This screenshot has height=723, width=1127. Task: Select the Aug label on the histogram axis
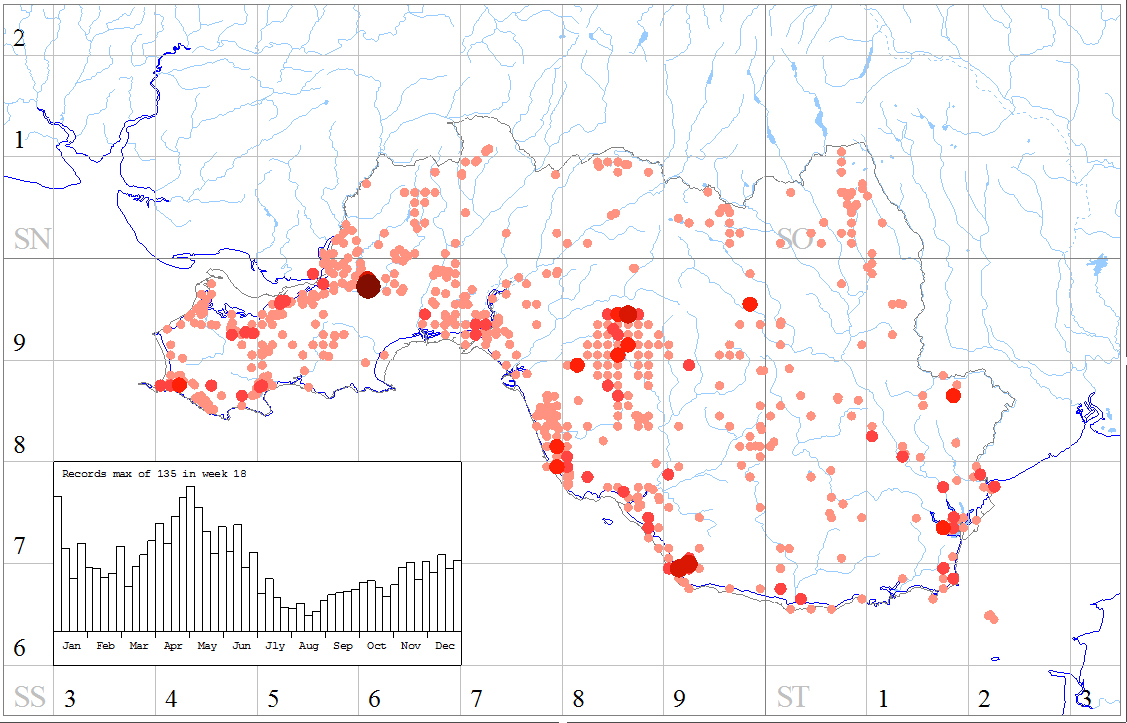(x=308, y=646)
